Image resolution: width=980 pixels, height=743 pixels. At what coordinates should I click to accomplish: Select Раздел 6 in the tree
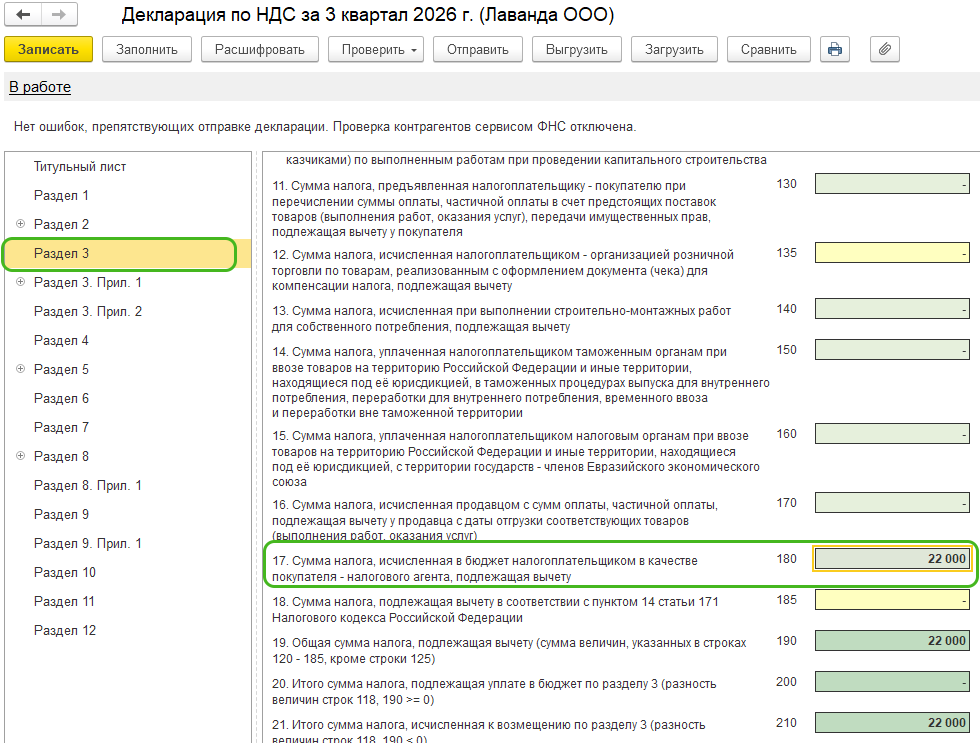point(61,398)
